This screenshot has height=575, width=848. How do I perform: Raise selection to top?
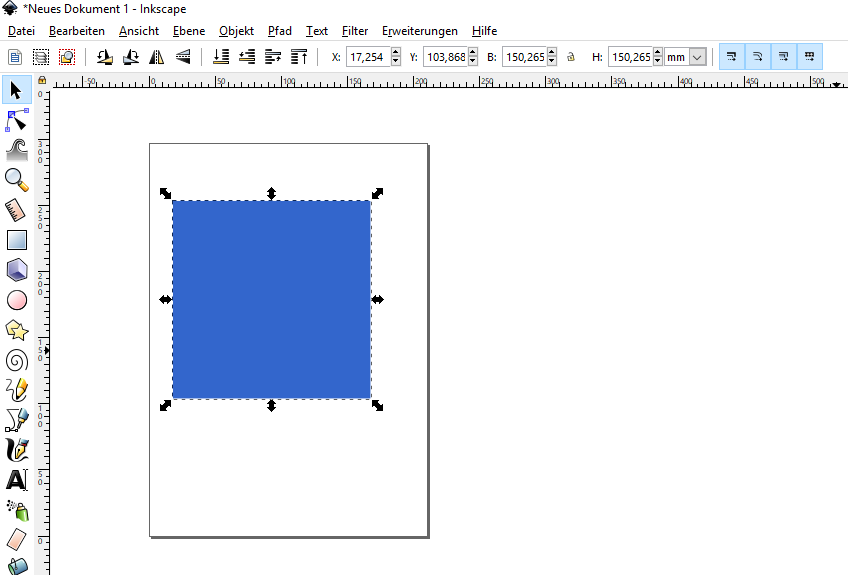(x=299, y=57)
